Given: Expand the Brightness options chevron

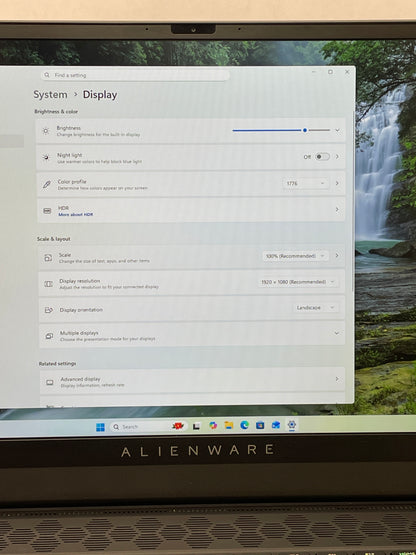Looking at the screenshot, I should pos(337,130).
